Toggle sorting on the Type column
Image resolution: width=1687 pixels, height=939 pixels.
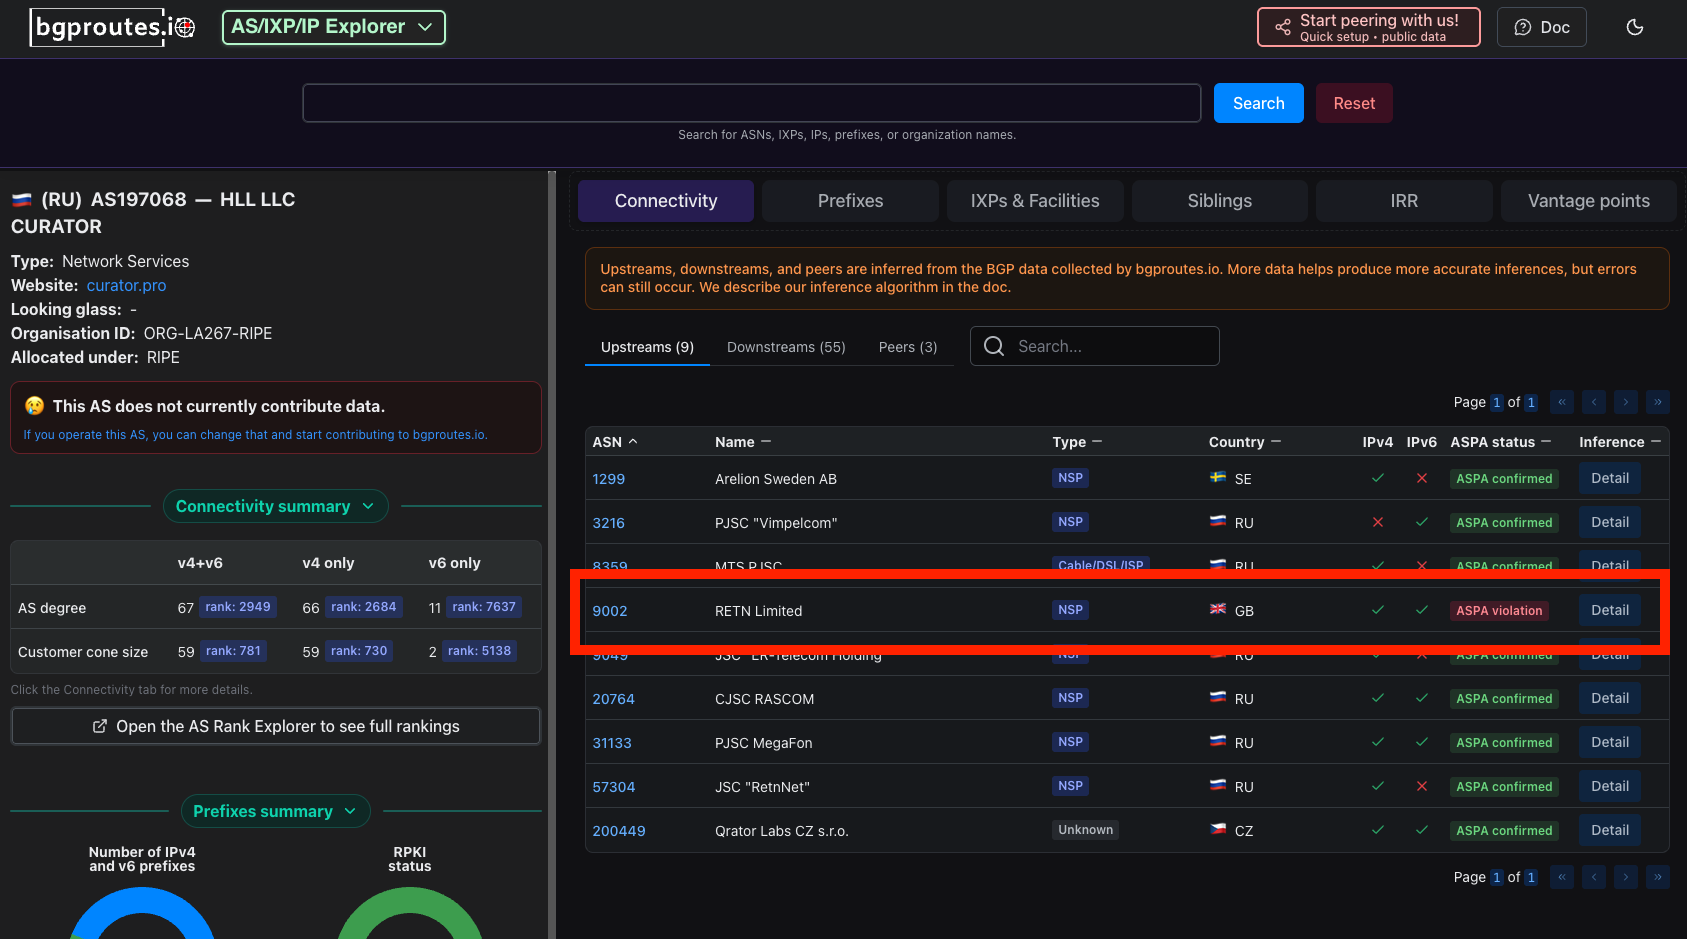pyautogui.click(x=1097, y=442)
